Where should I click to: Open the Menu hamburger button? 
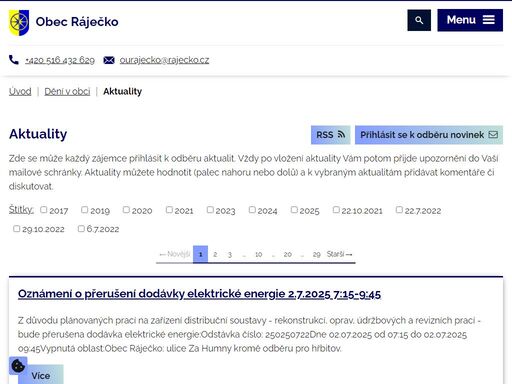pos(470,20)
